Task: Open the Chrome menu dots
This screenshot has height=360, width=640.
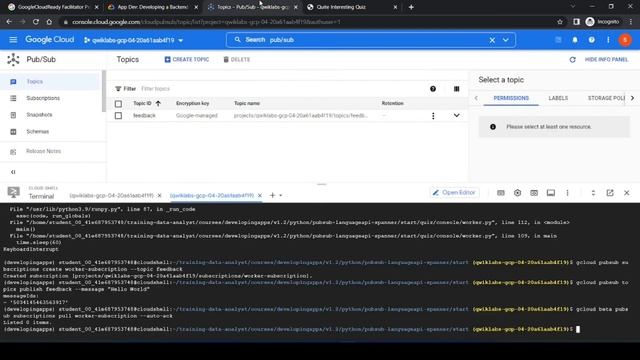Action: [631, 22]
